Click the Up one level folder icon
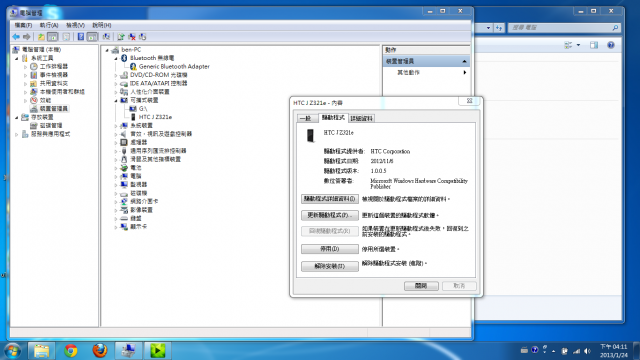 (x=41, y=37)
